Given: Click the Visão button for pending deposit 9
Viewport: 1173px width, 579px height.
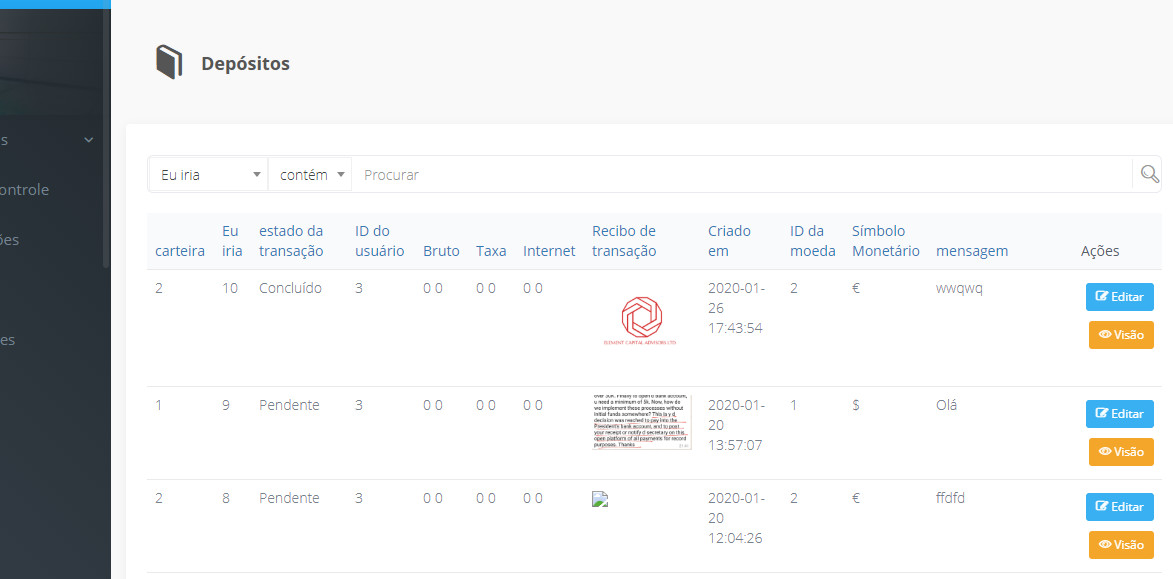Looking at the screenshot, I should click(1119, 451).
